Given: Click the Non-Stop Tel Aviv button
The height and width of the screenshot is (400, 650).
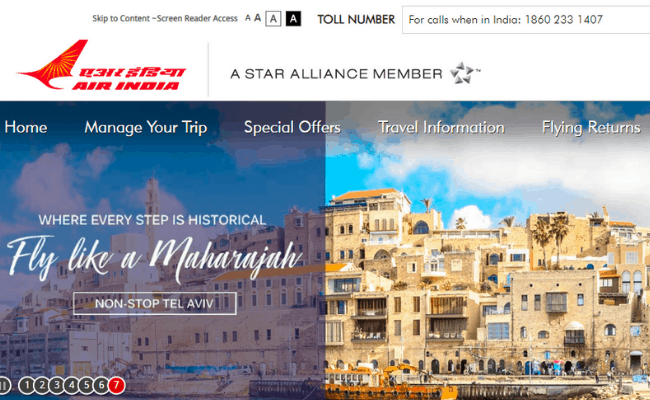Looking at the screenshot, I should [155, 303].
